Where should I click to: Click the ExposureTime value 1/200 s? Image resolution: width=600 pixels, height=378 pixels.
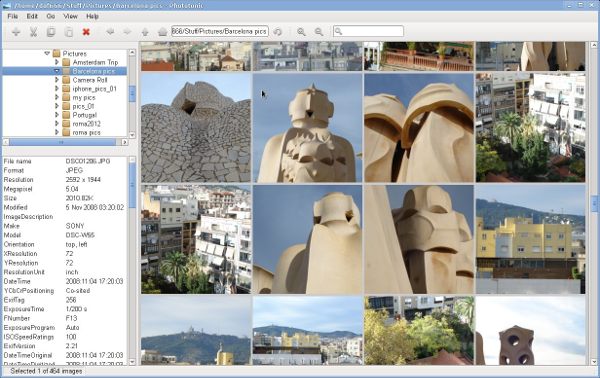(x=76, y=309)
